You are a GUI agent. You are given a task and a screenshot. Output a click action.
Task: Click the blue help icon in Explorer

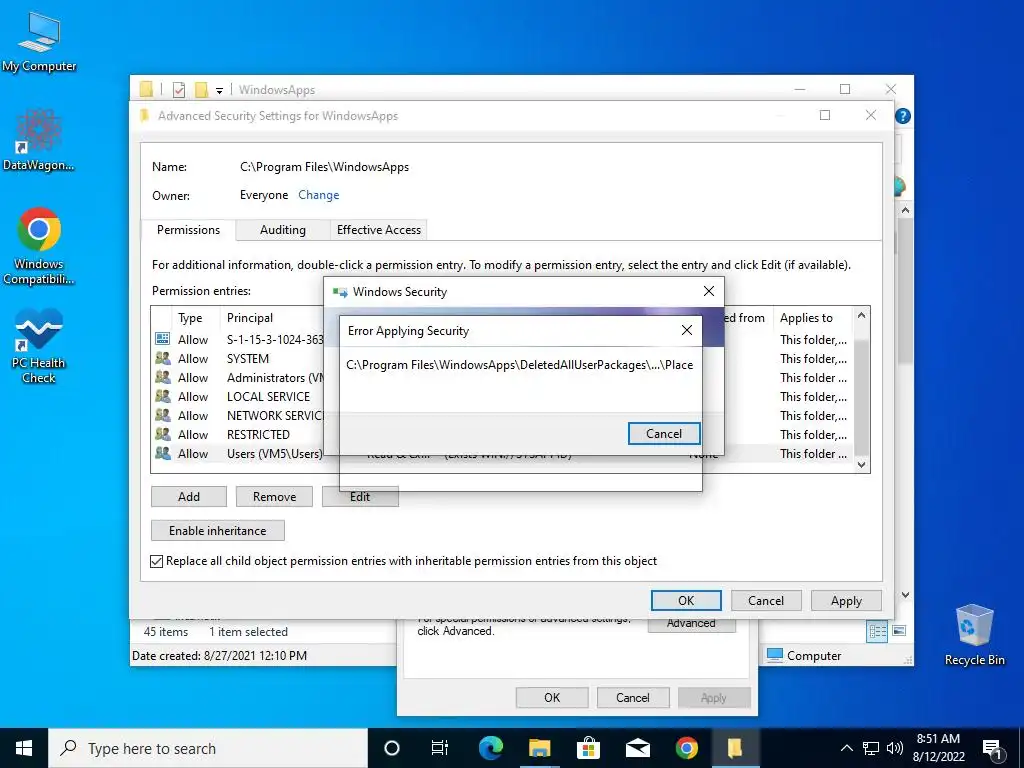[x=903, y=116]
